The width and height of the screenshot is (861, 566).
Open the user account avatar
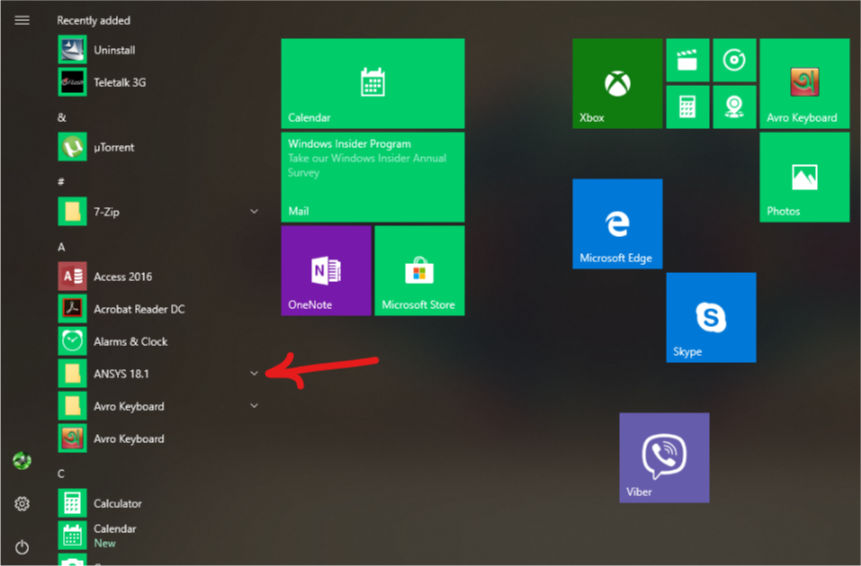coord(22,461)
